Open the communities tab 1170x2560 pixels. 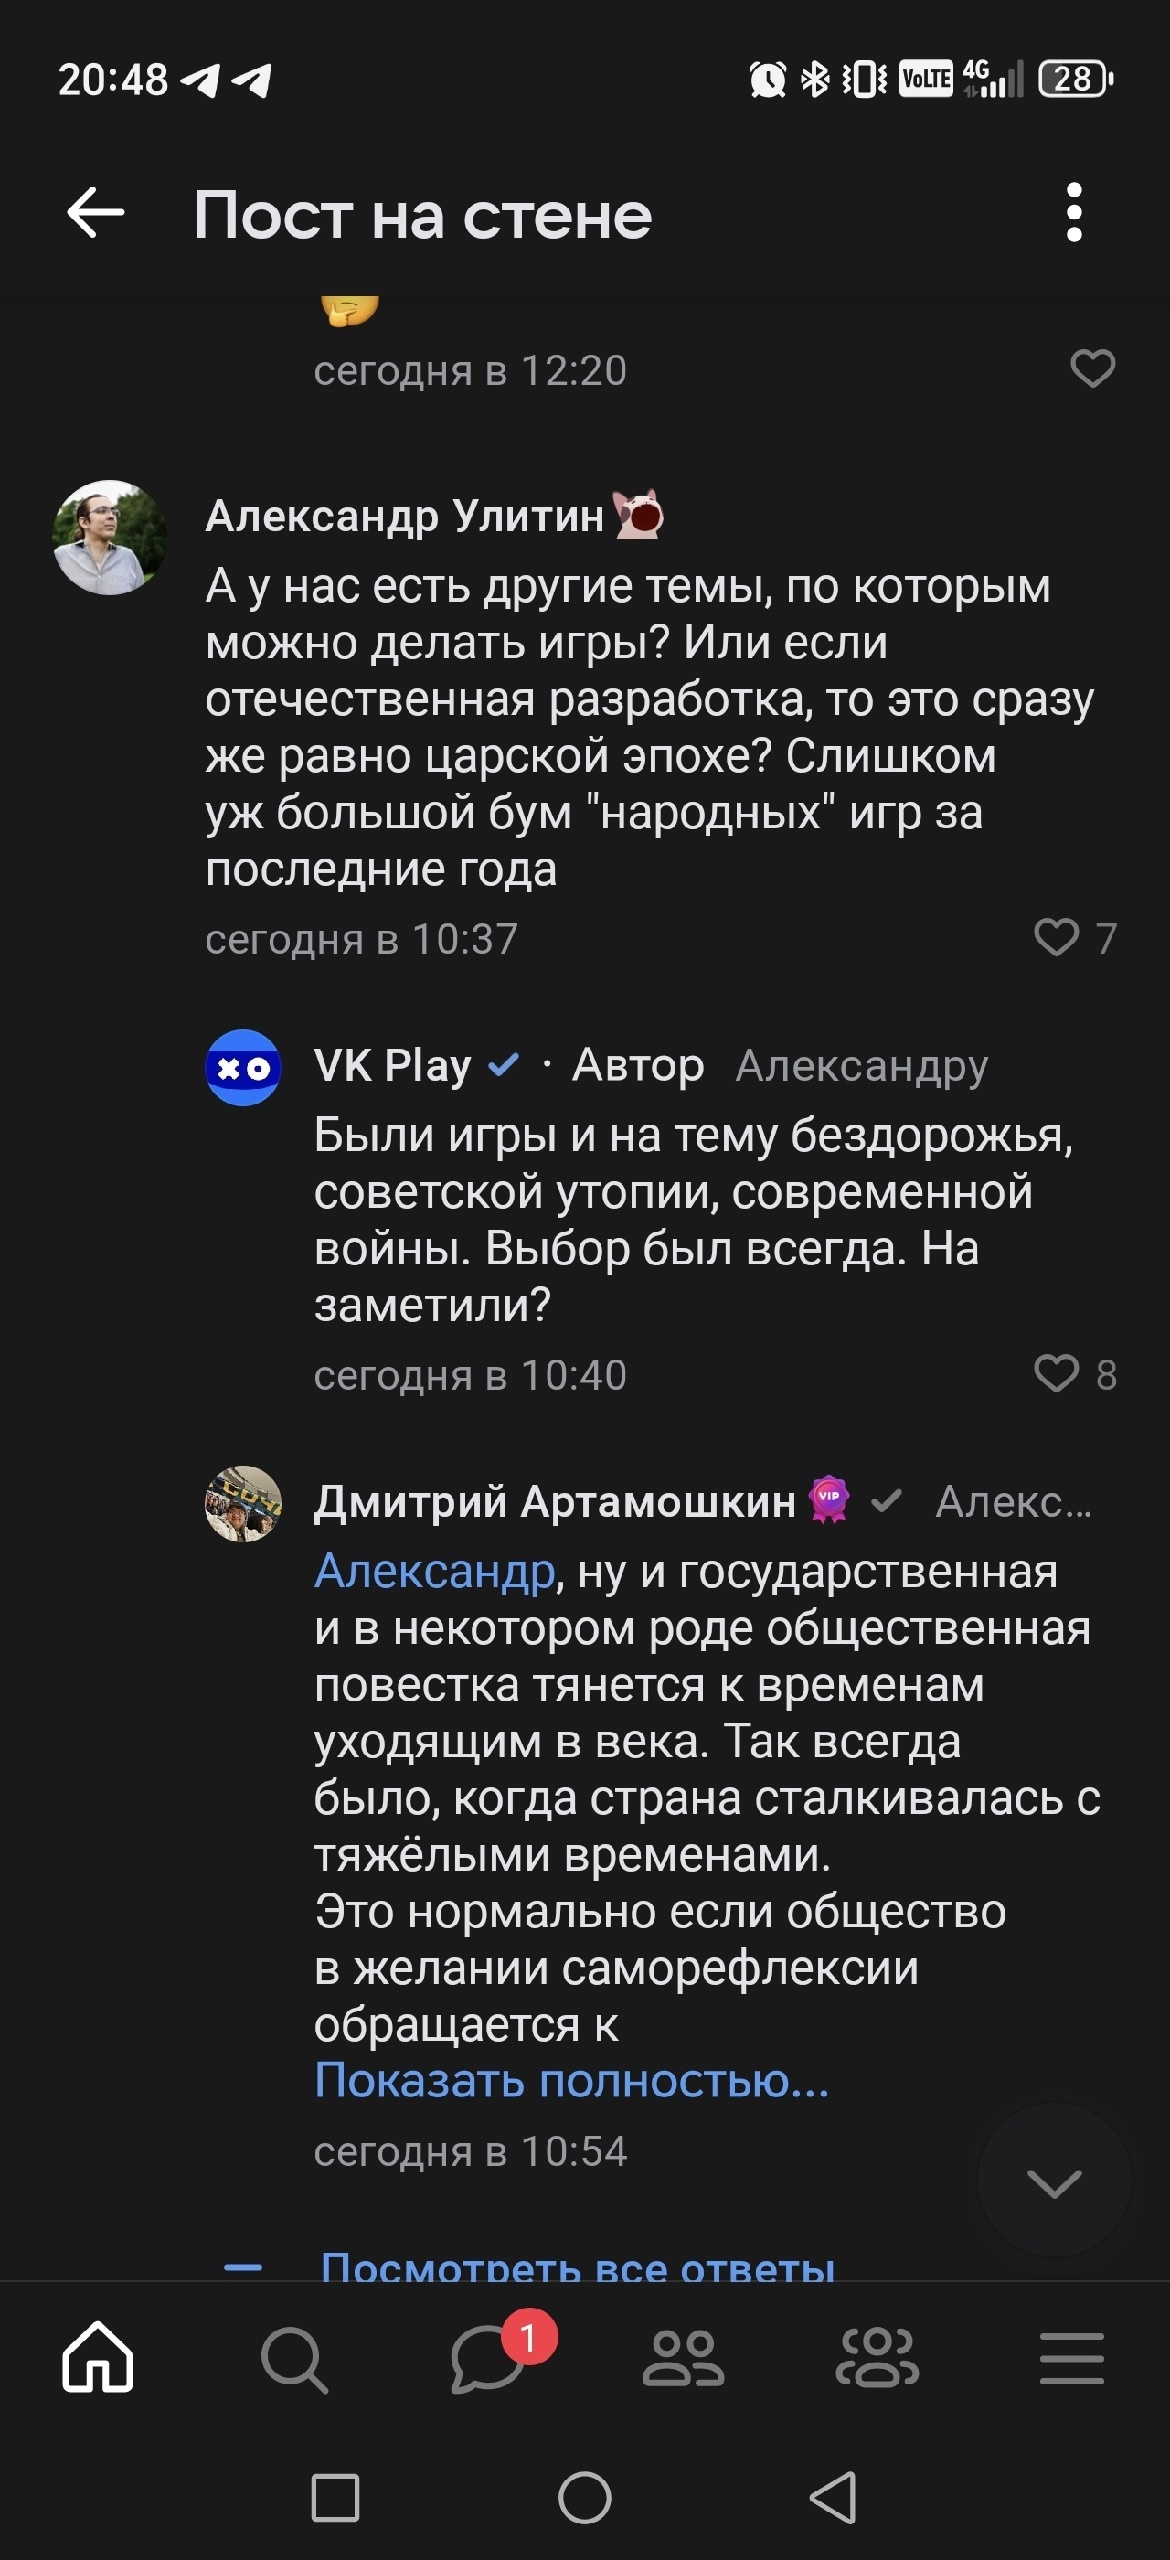click(877, 2359)
